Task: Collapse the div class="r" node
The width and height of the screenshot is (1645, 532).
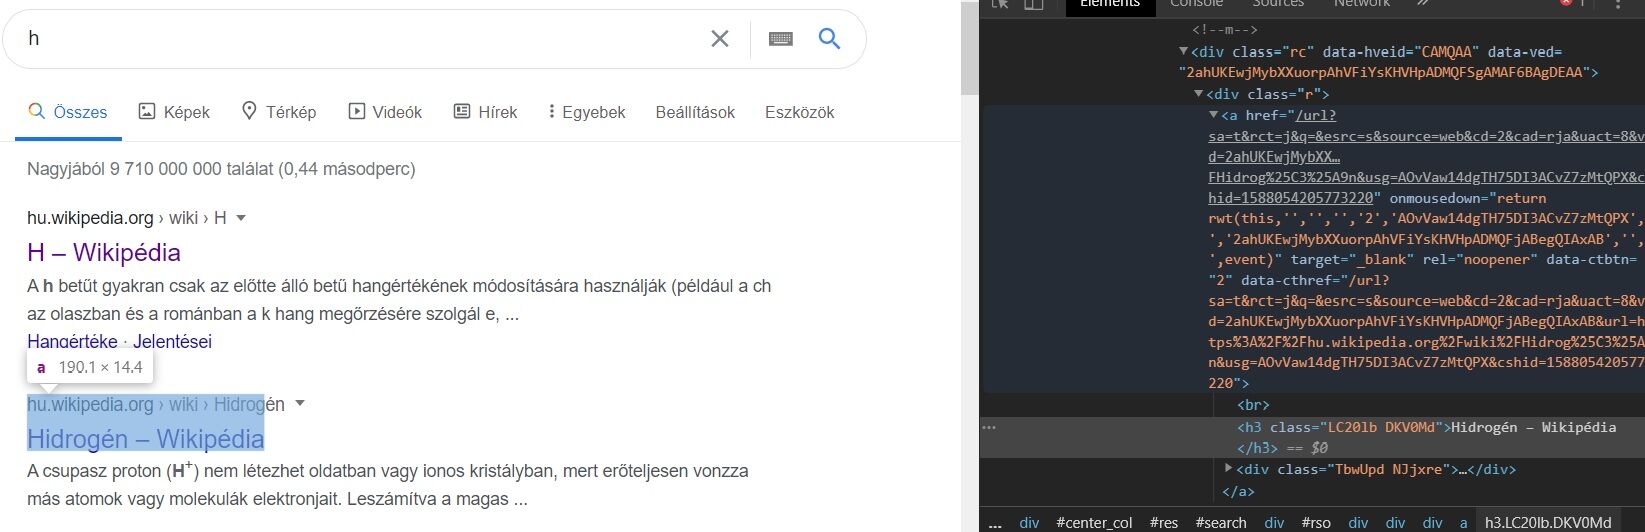Action: click(1199, 94)
